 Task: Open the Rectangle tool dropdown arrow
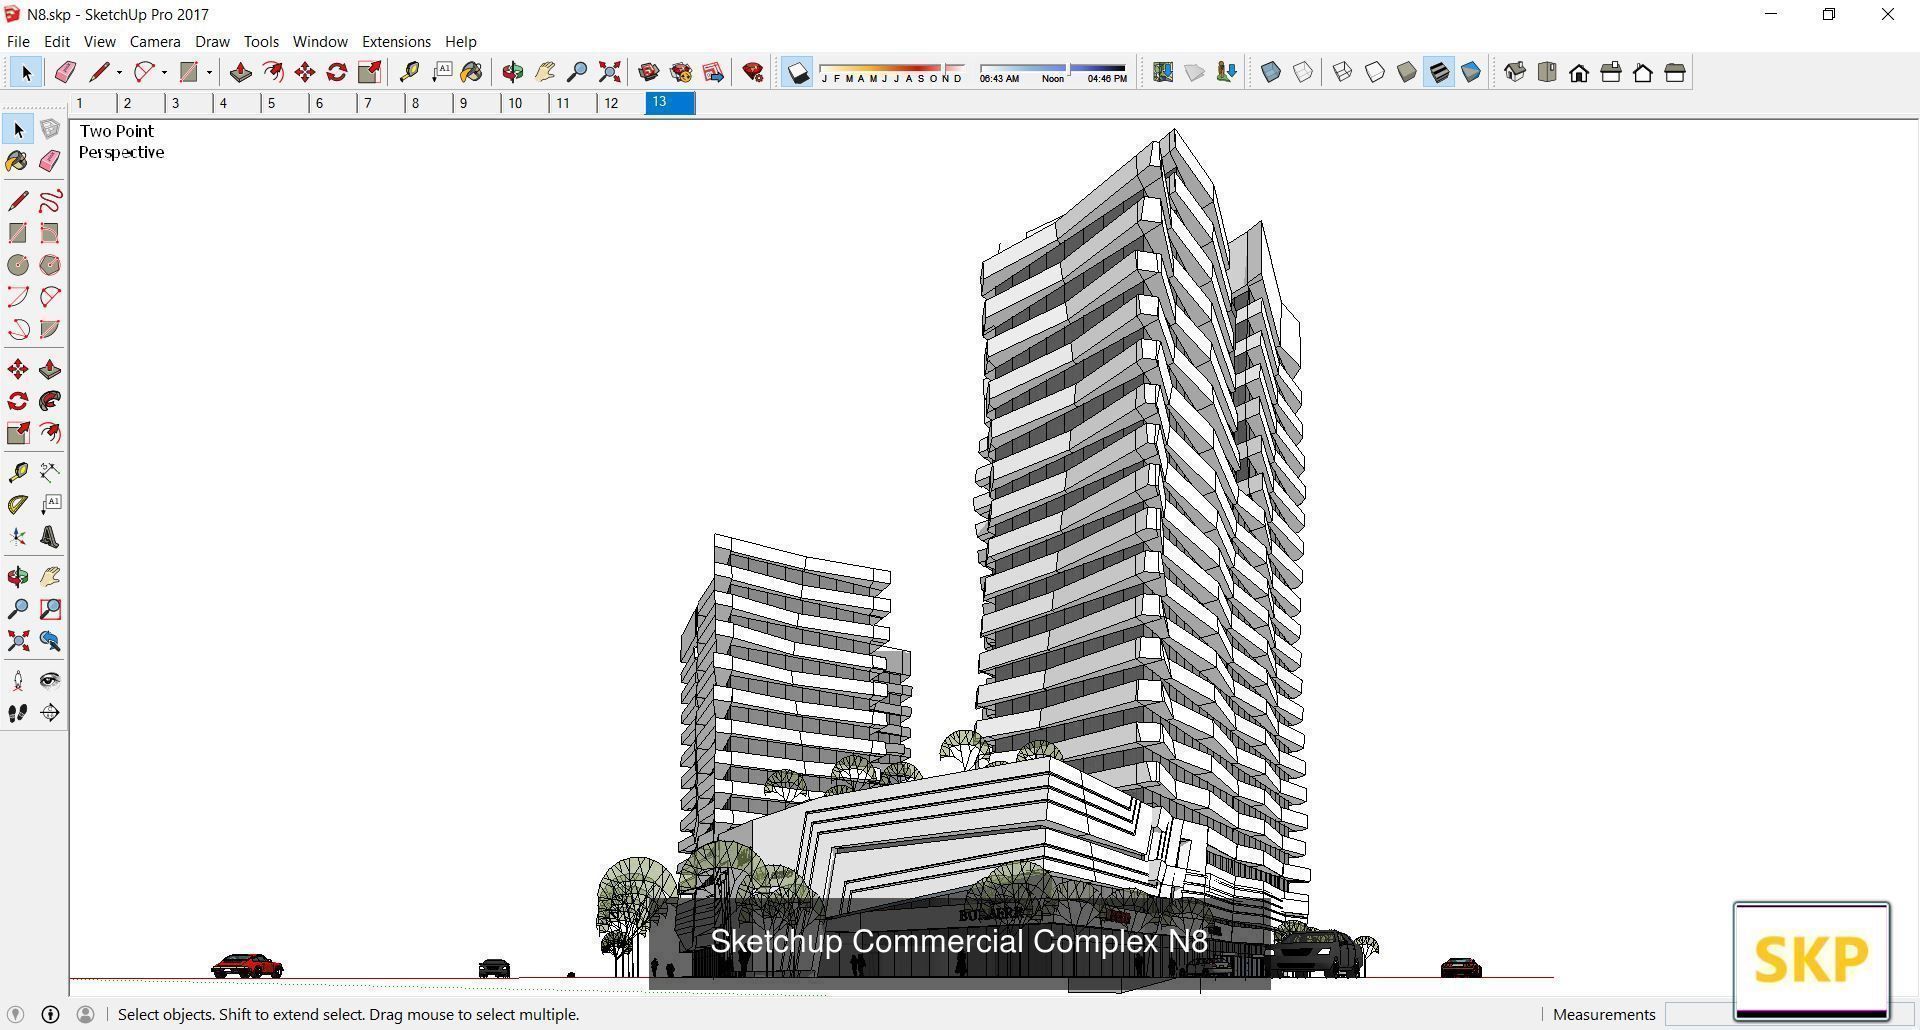click(209, 72)
